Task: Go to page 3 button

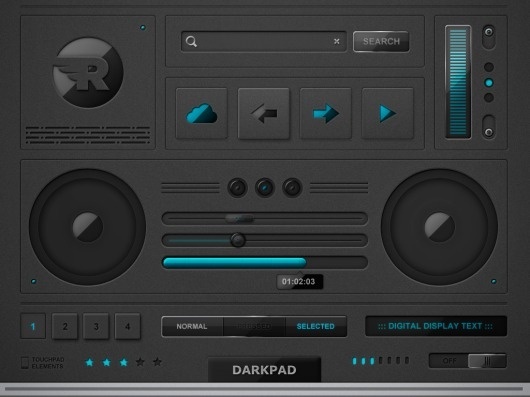Action: (96, 326)
